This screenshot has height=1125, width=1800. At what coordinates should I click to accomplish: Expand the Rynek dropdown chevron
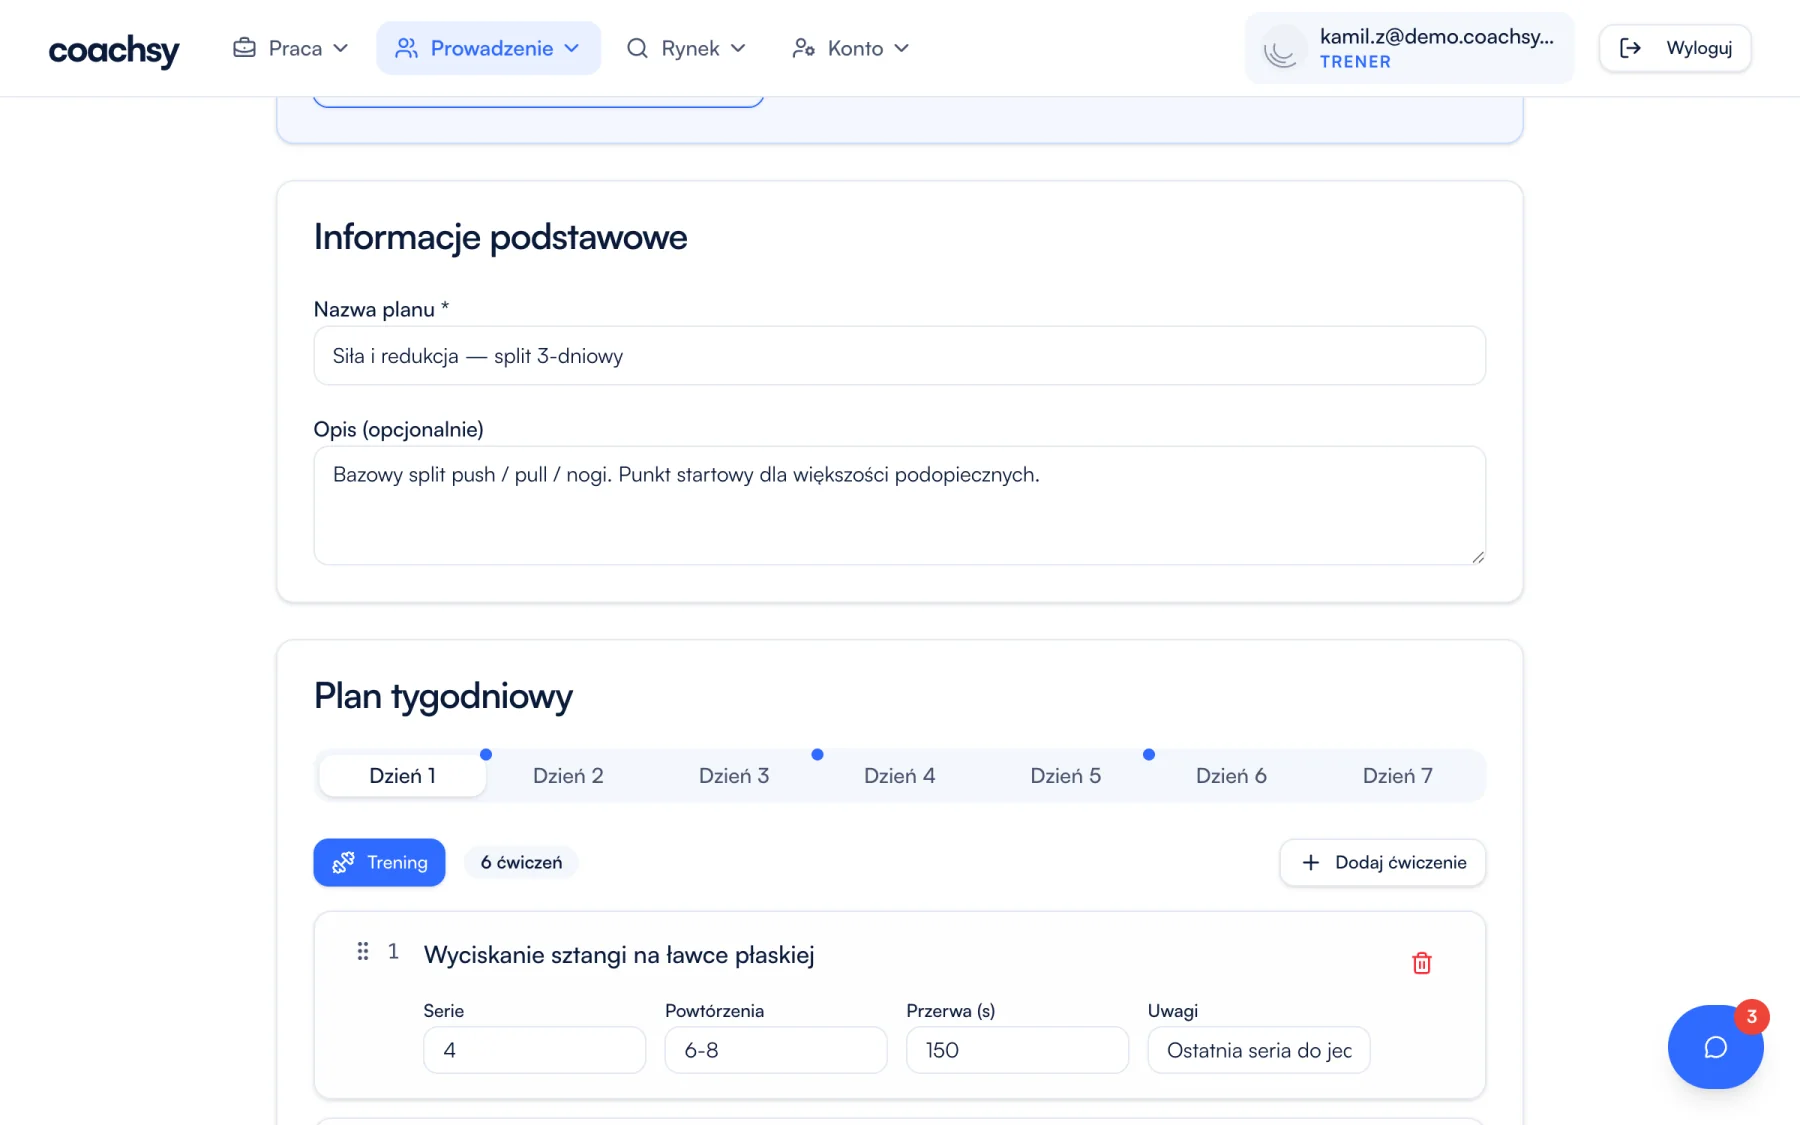pyautogui.click(x=738, y=48)
